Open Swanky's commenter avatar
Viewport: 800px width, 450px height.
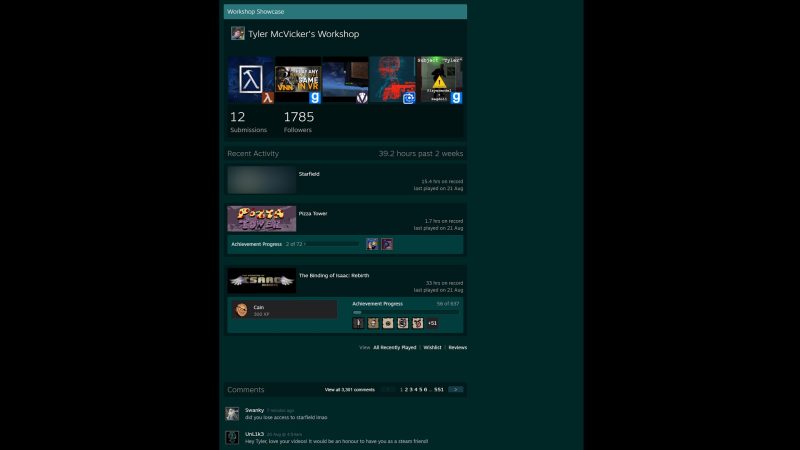click(232, 414)
